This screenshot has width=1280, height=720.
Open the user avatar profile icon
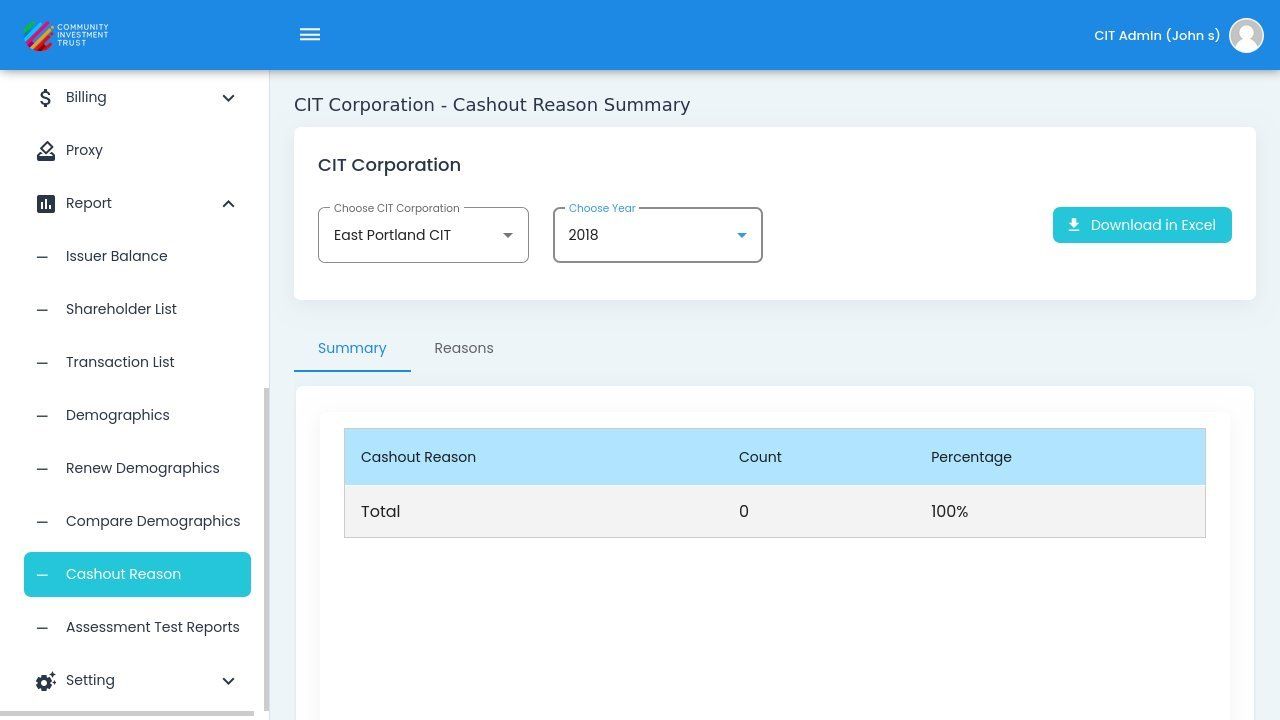click(x=1246, y=35)
